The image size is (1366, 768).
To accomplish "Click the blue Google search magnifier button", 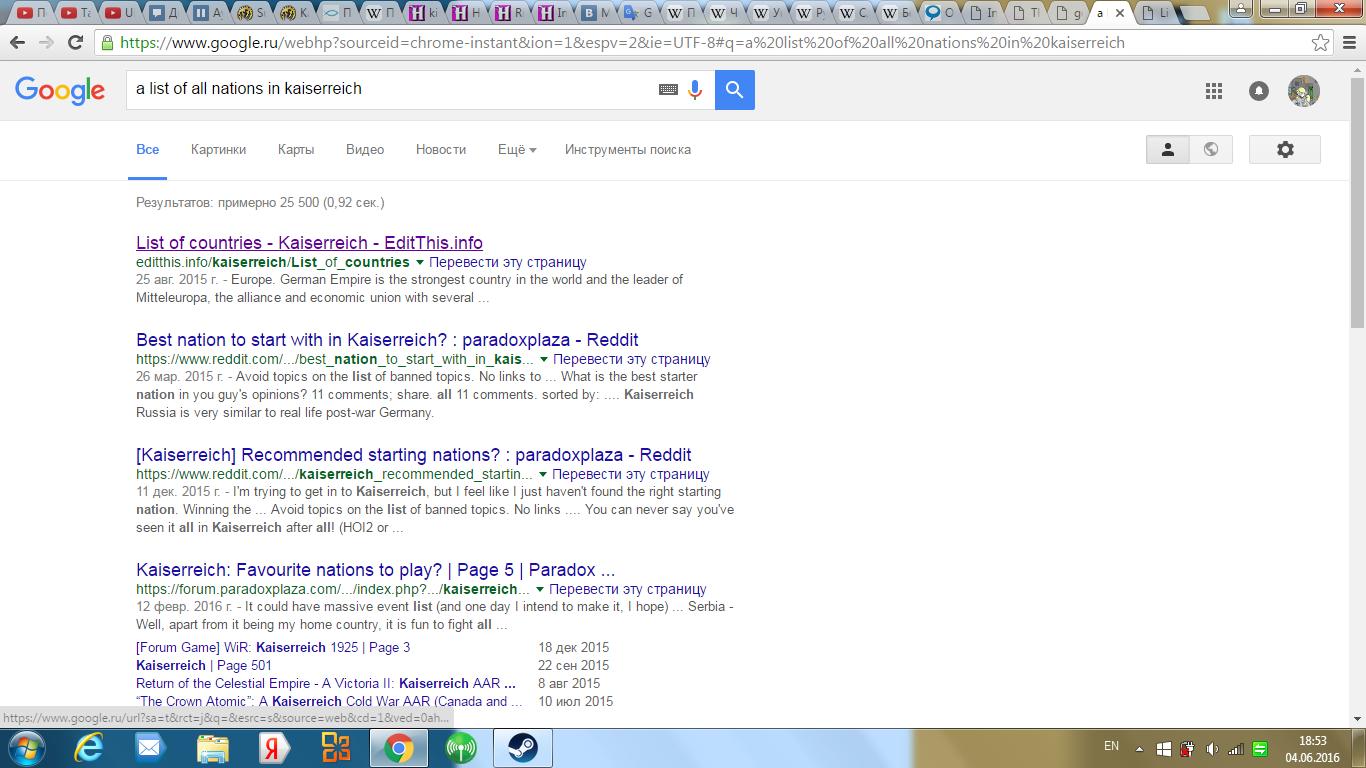I will pos(734,90).
